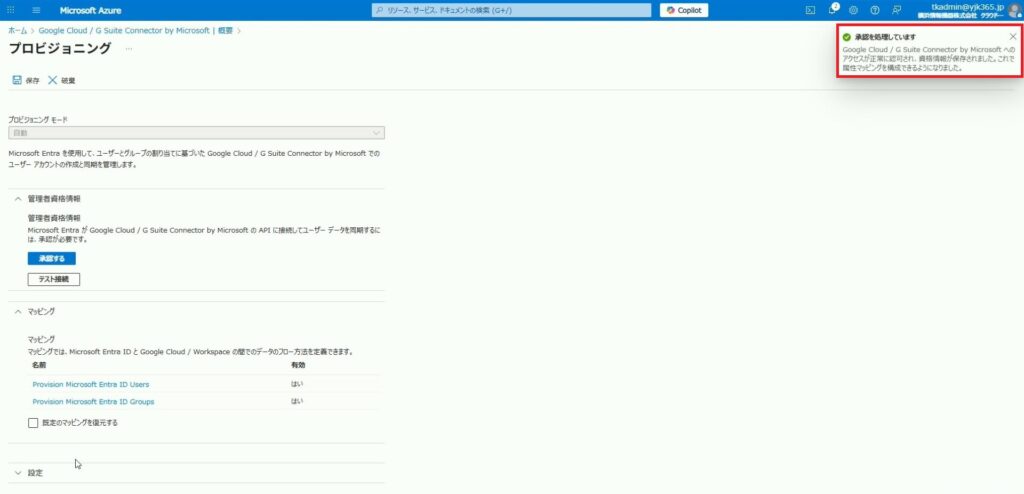
Task: Open the app launcher waffle icon
Action: [11, 10]
